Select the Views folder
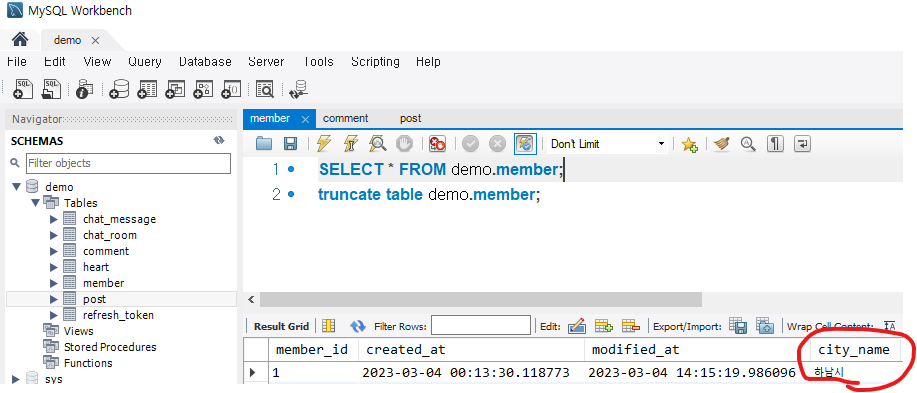The image size is (917, 393). (x=78, y=331)
